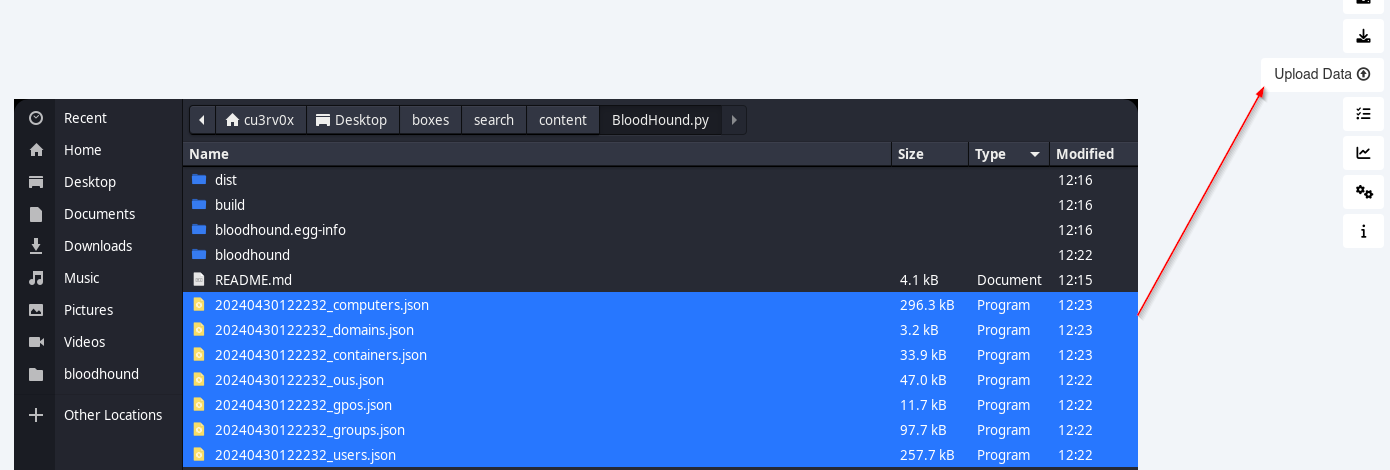
Task: Select 20240430122232_domains.json file
Action: [661, 330]
